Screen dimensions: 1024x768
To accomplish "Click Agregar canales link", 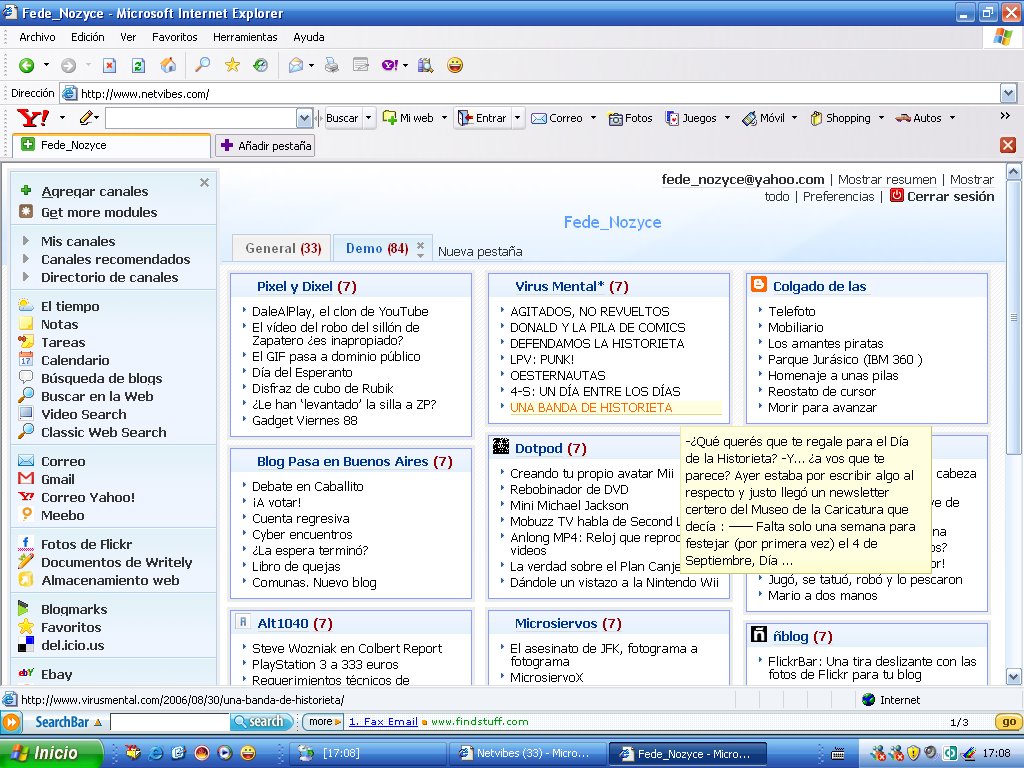I will pyautogui.click(x=95, y=191).
